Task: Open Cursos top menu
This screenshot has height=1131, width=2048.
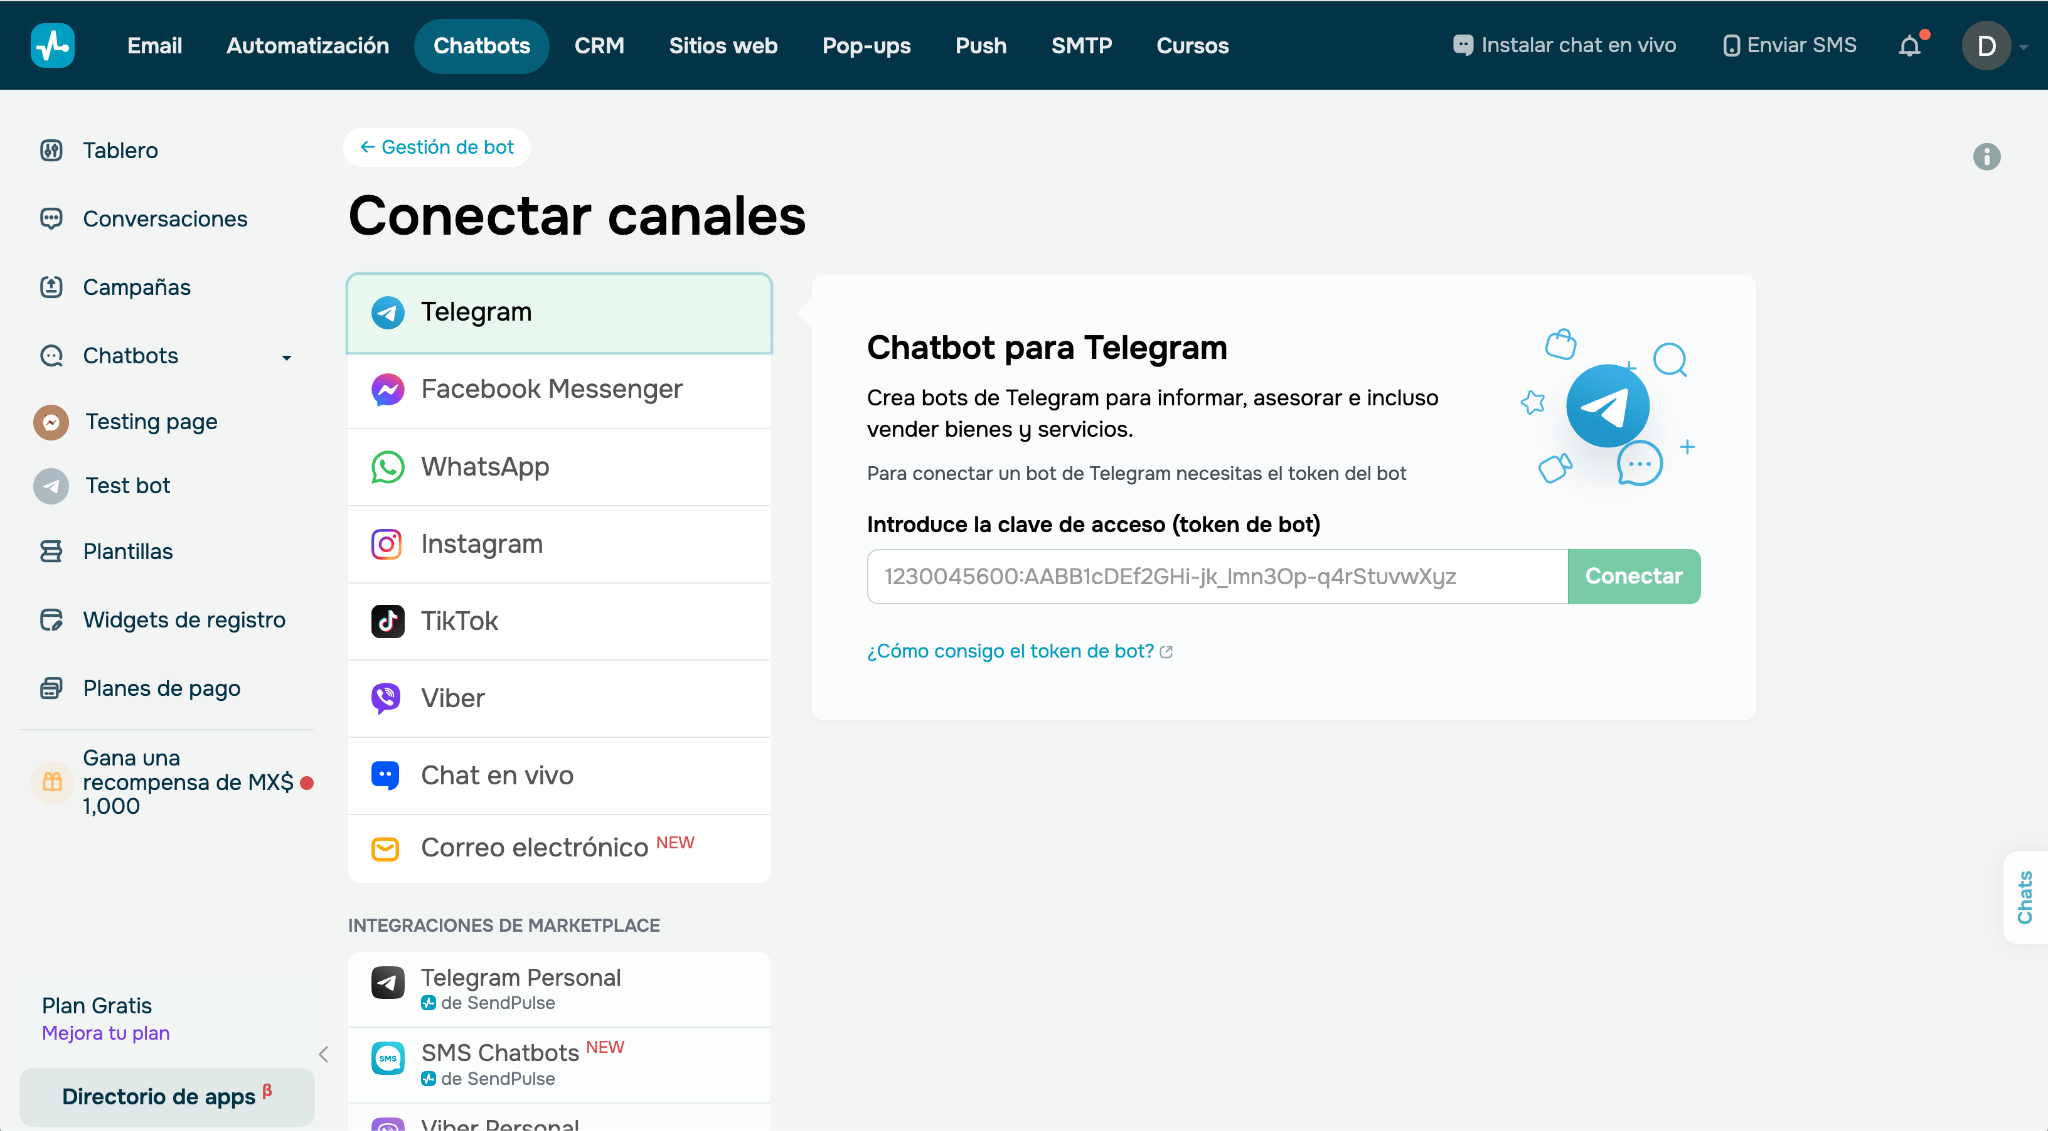Action: tap(1193, 46)
